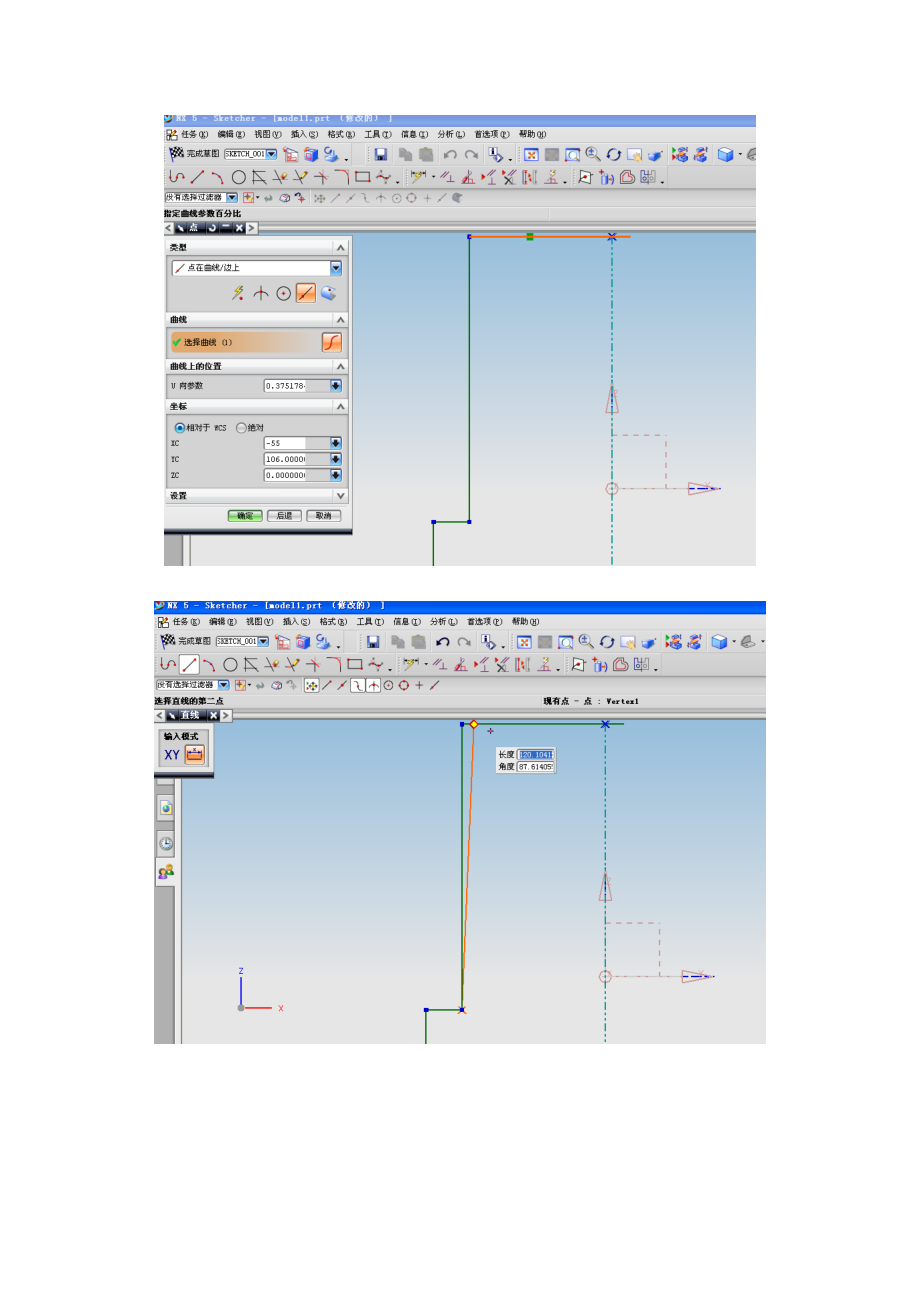Open the 帮助 menu in lower window

526,621
